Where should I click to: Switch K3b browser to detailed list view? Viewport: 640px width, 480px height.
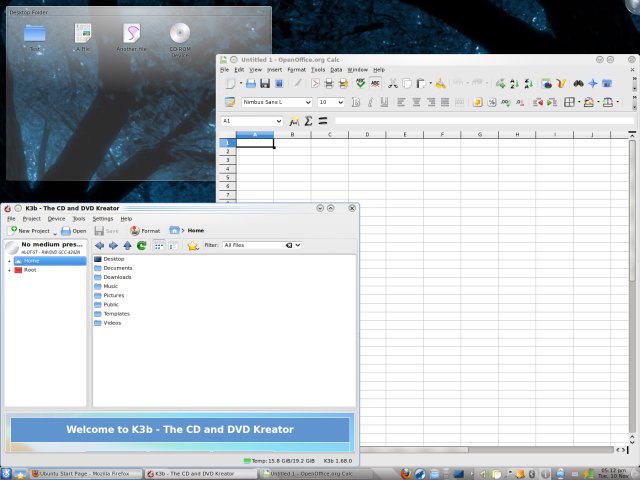[x=173, y=246]
